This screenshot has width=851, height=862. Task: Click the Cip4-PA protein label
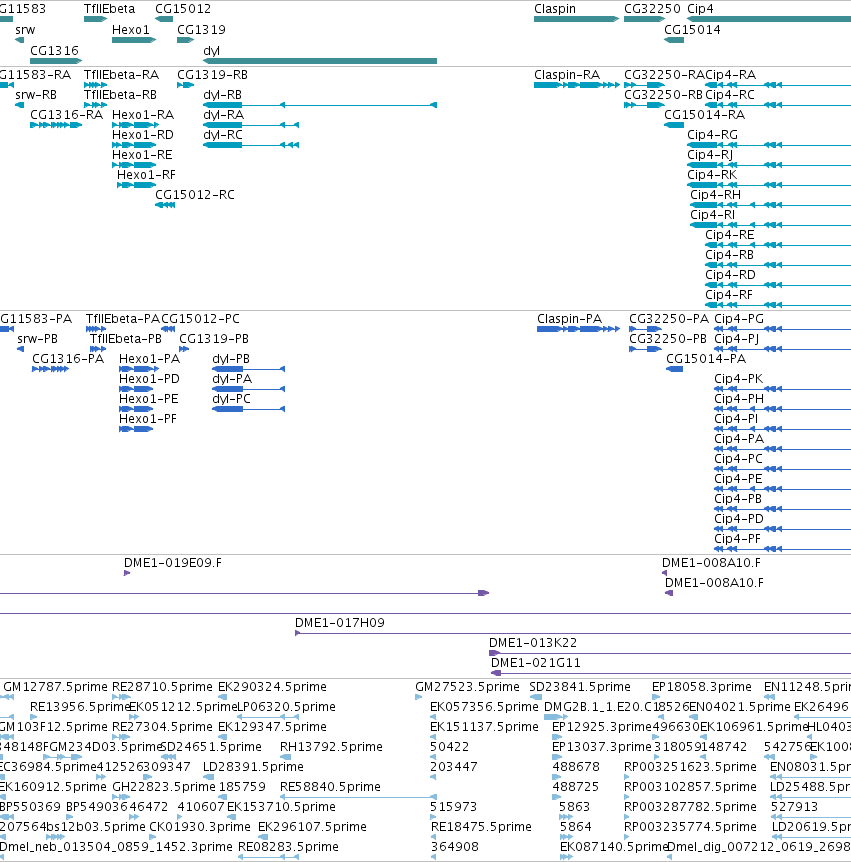739,439
